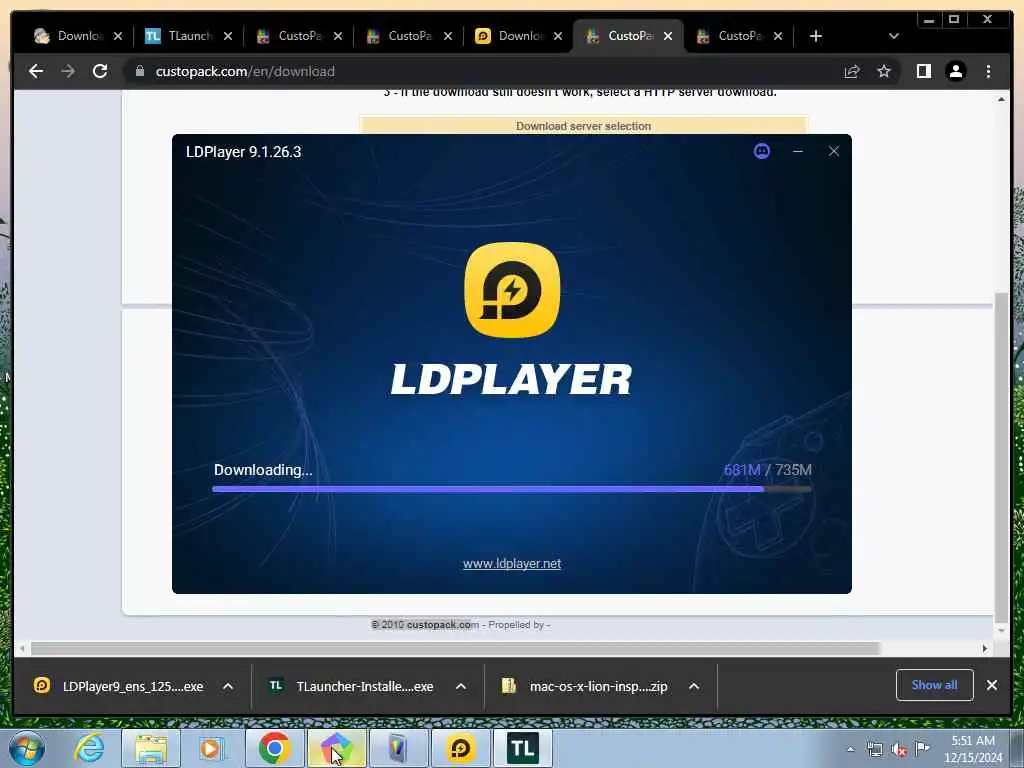Click the taskbar clock

click(973, 749)
